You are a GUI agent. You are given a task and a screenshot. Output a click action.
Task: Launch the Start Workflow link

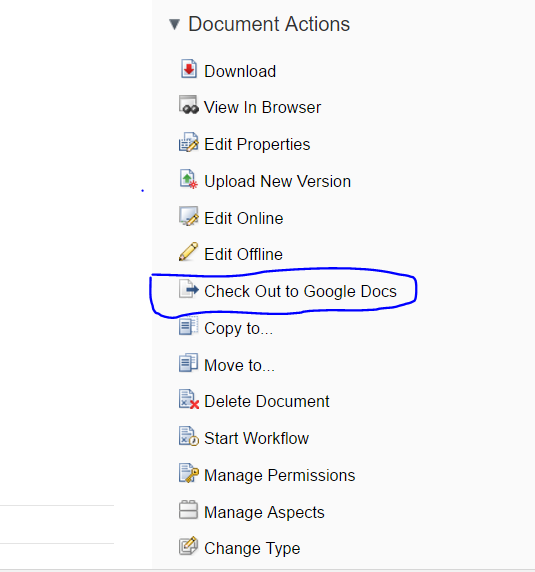[256, 438]
